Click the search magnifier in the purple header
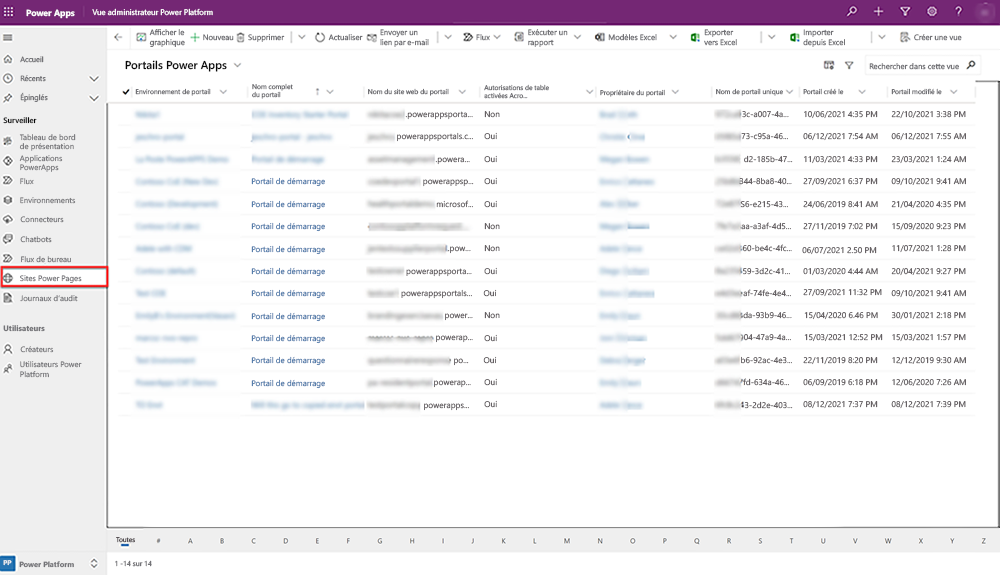The height and width of the screenshot is (575, 1000). [851, 11]
